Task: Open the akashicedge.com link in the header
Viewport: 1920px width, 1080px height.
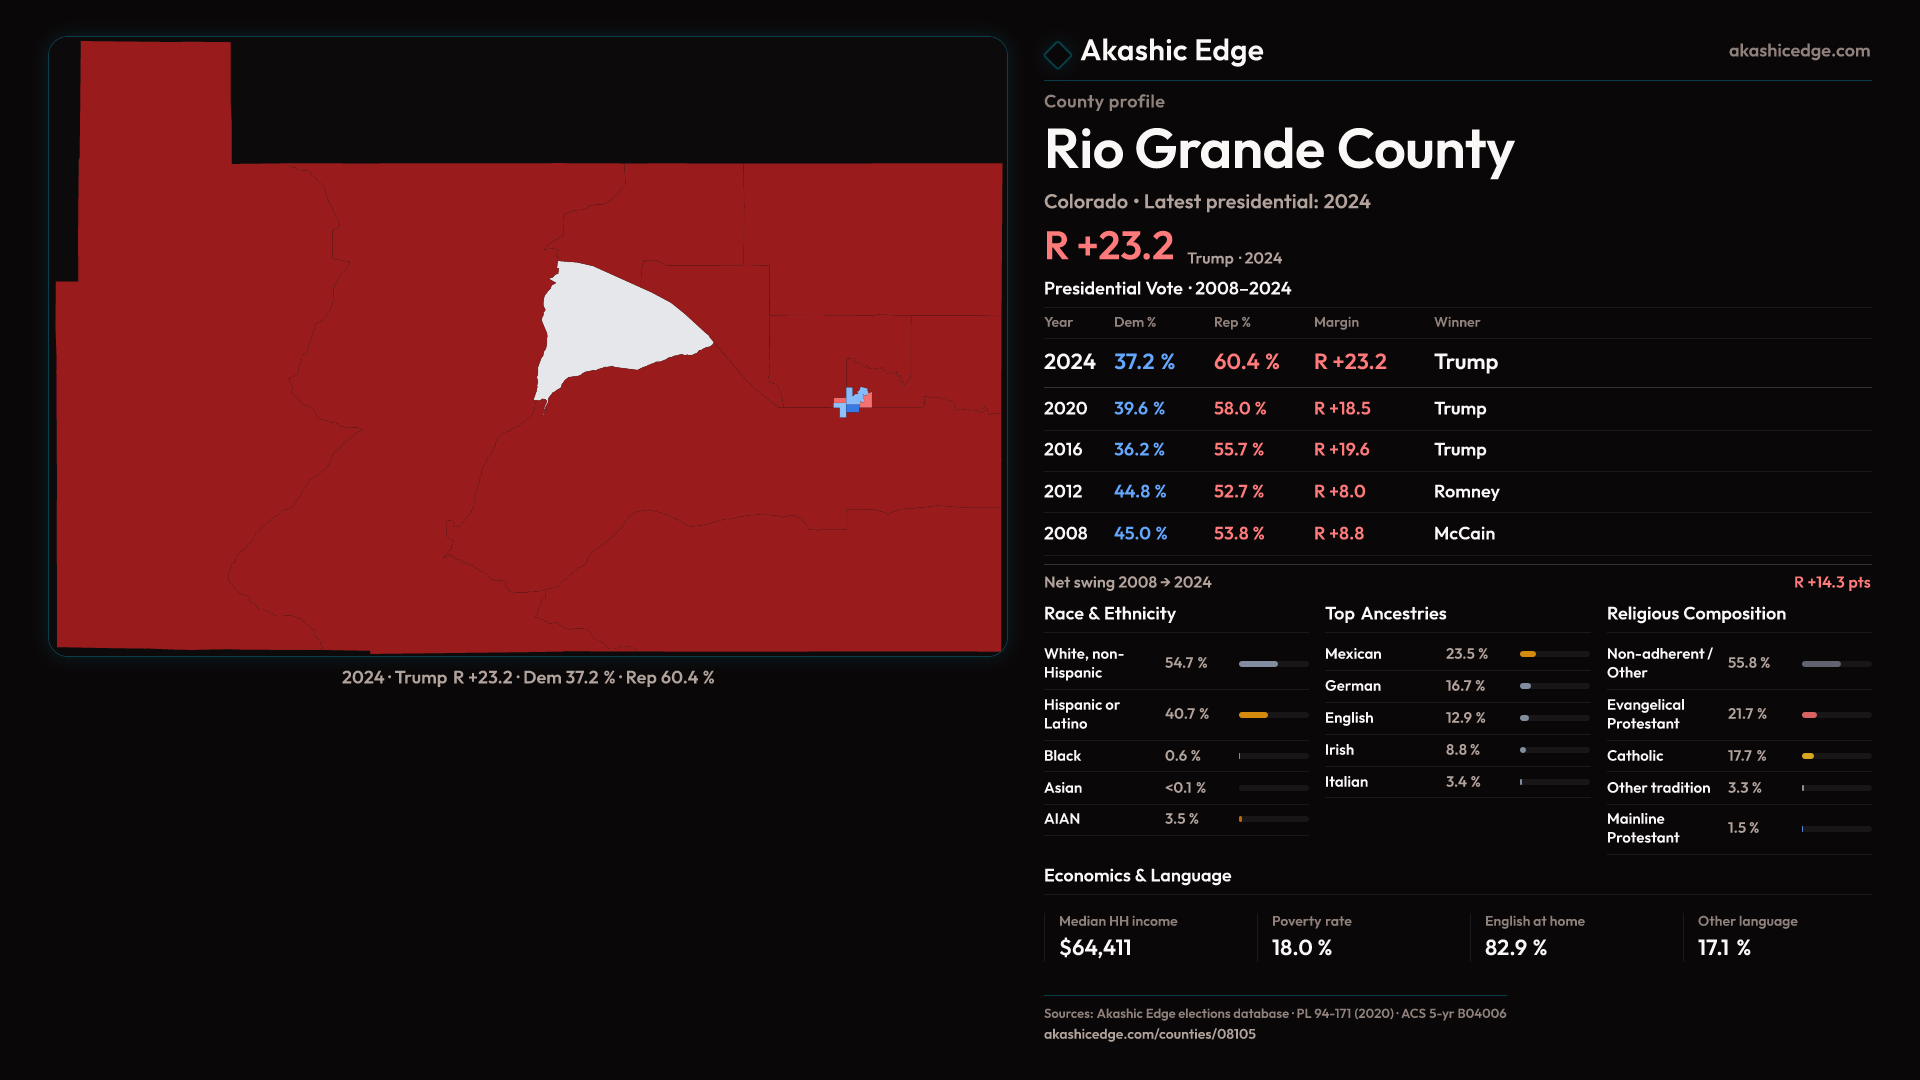Action: 1798,51
